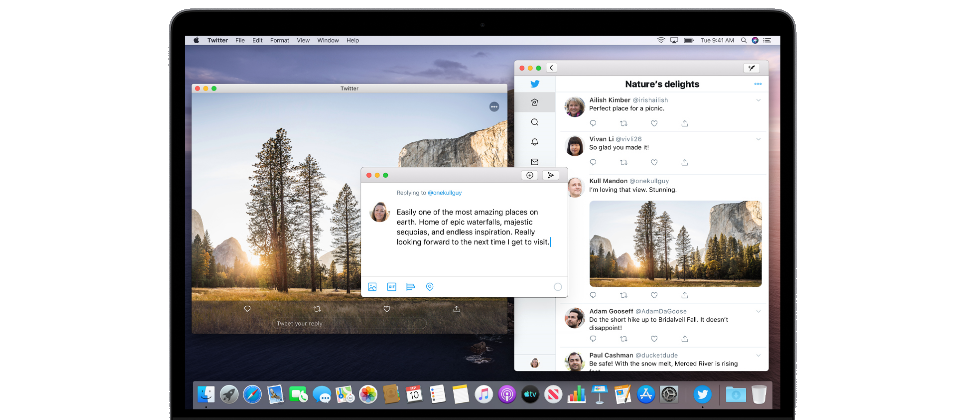Click the @onekullguy link in the reply window
The height and width of the screenshot is (420, 960).
446,192
